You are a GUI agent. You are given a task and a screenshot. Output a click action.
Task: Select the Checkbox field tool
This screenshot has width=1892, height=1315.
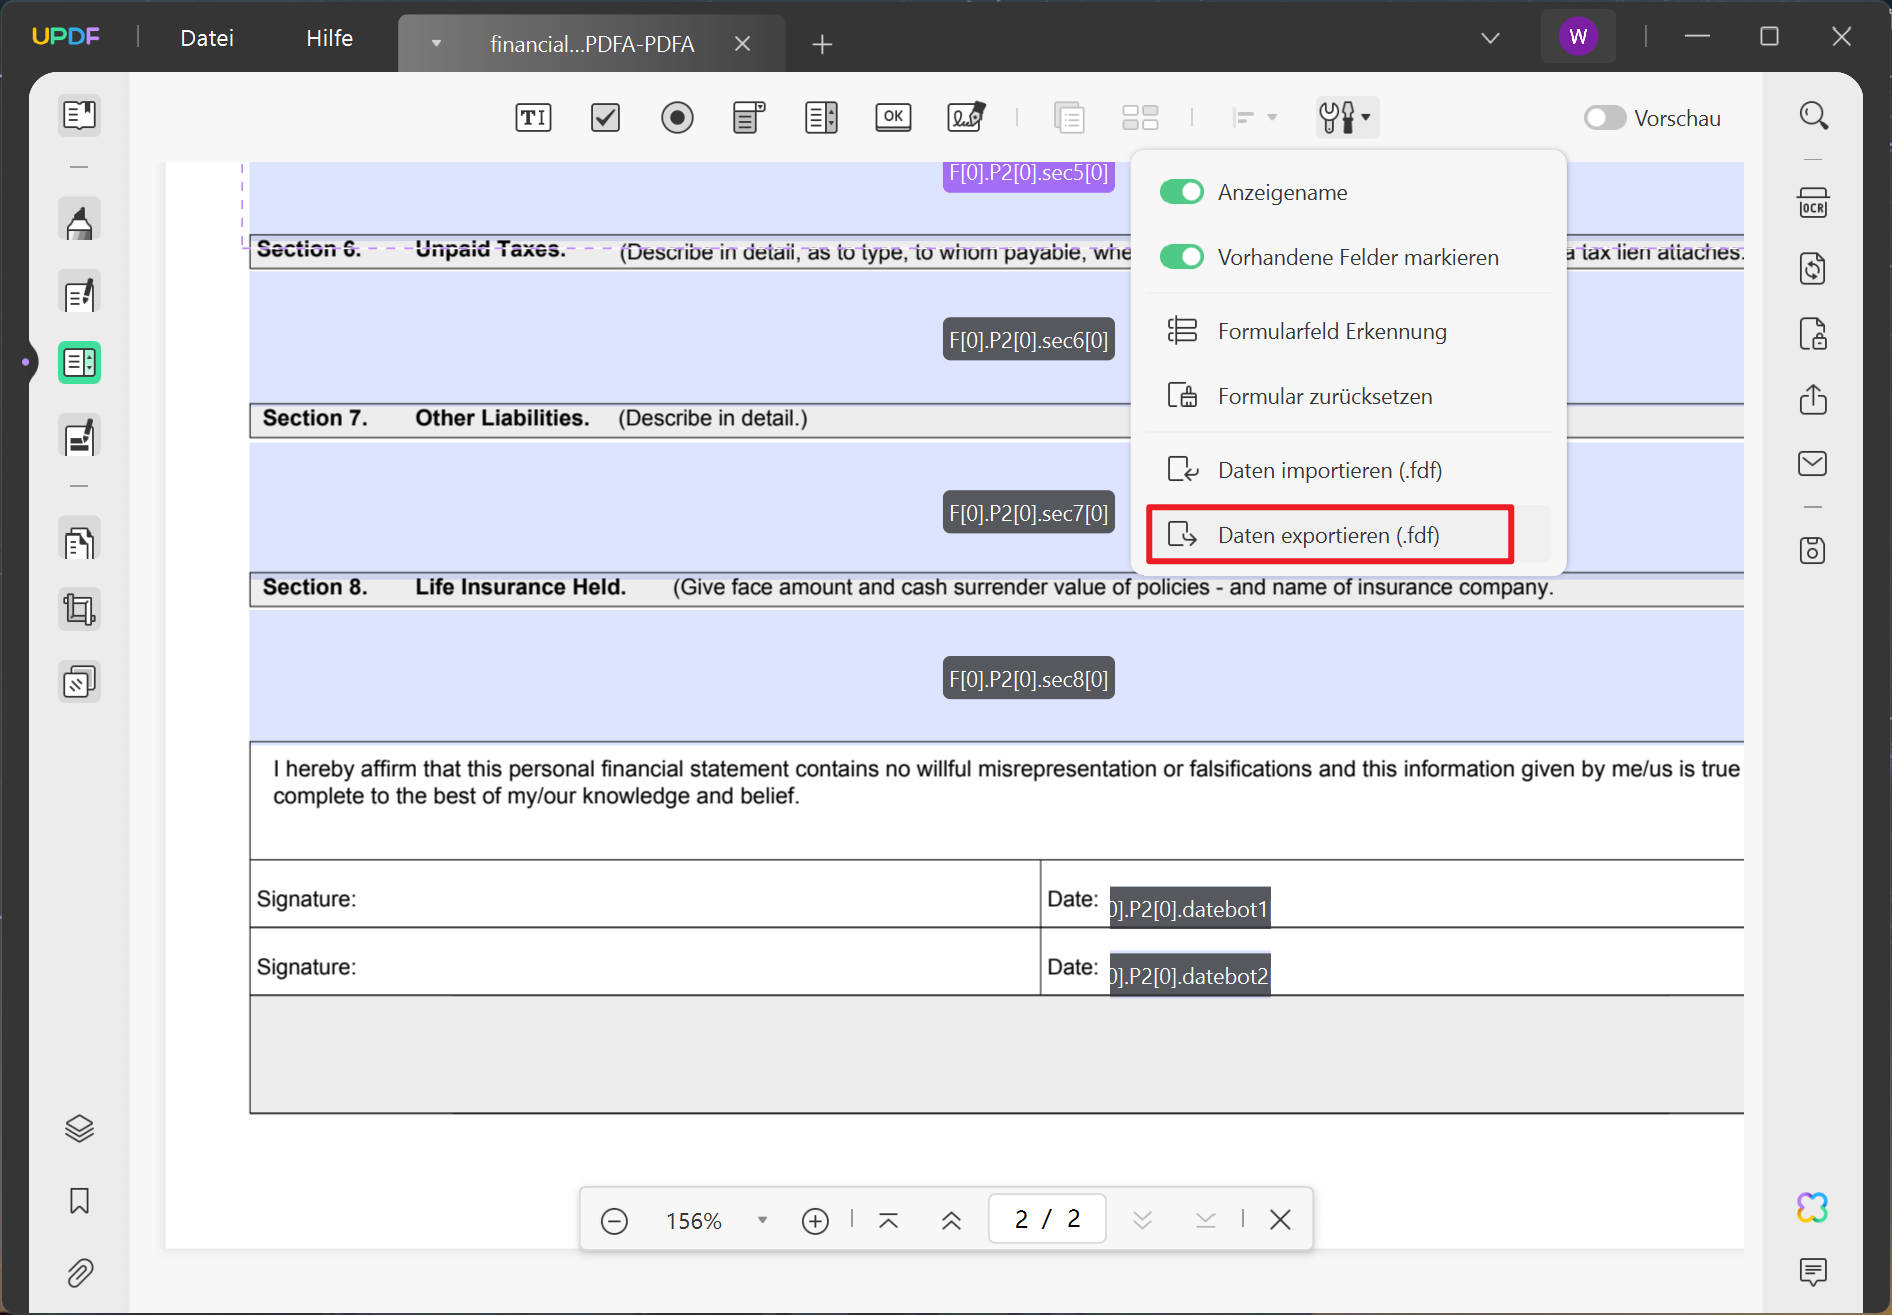pyautogui.click(x=605, y=118)
